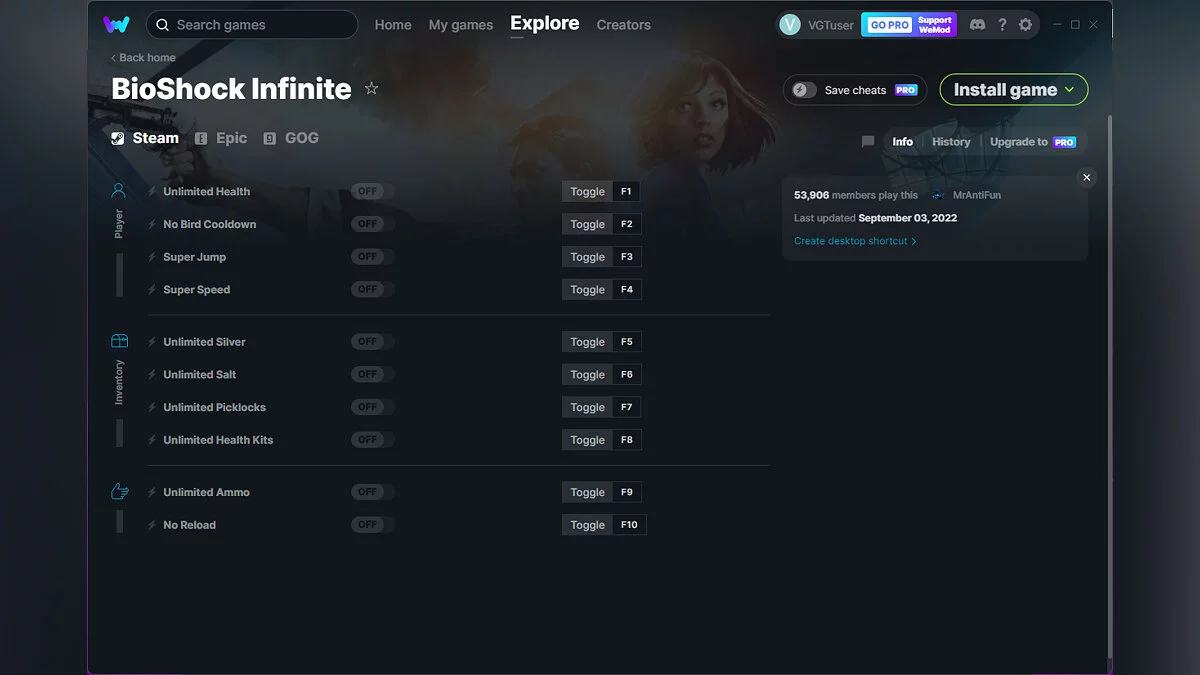Close the info panel with X

[1087, 177]
